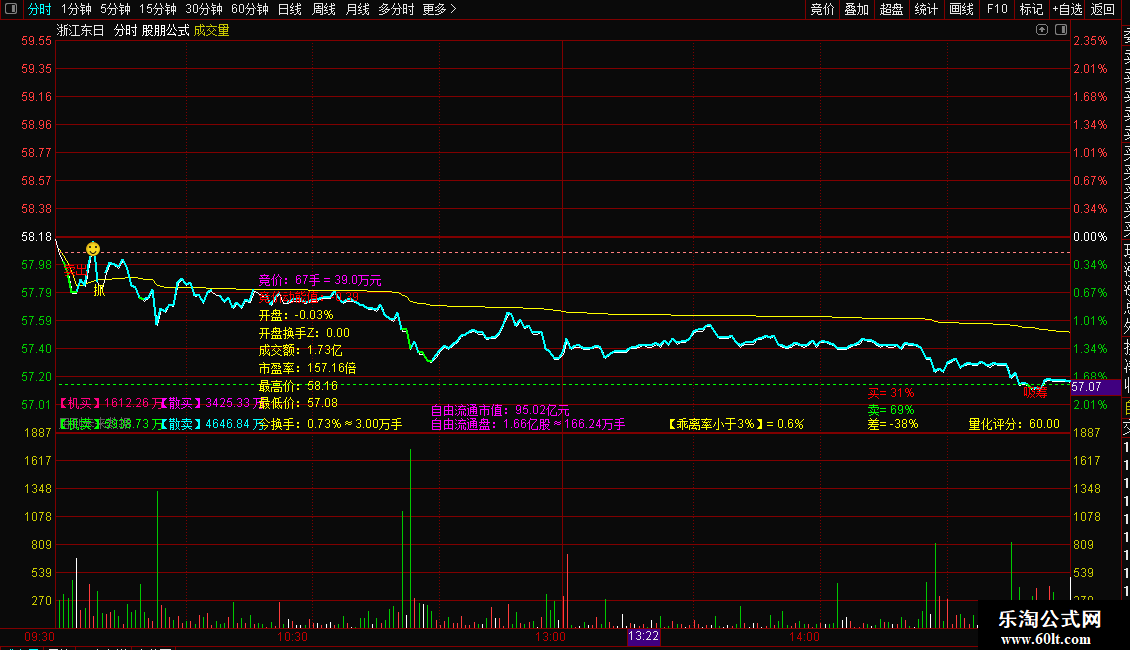The image size is (1130, 650).
Task: Click the 成交量 volume label
Action: tap(211, 30)
